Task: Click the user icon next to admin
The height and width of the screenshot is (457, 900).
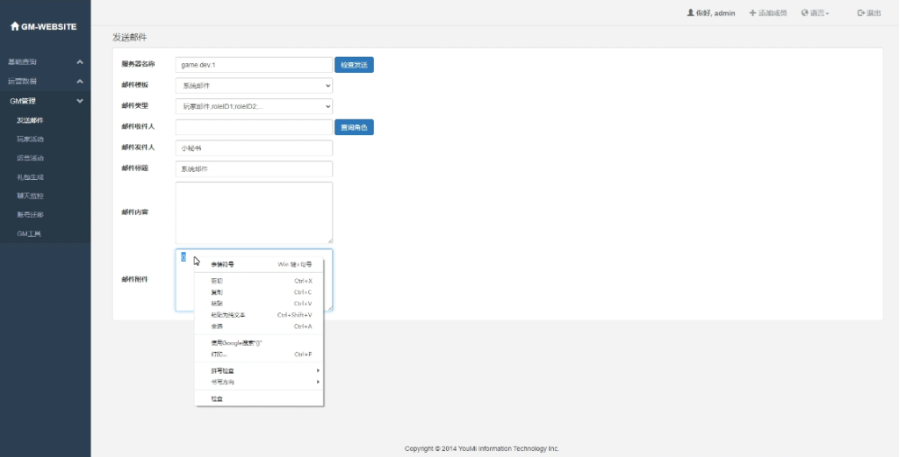Action: tap(690, 13)
